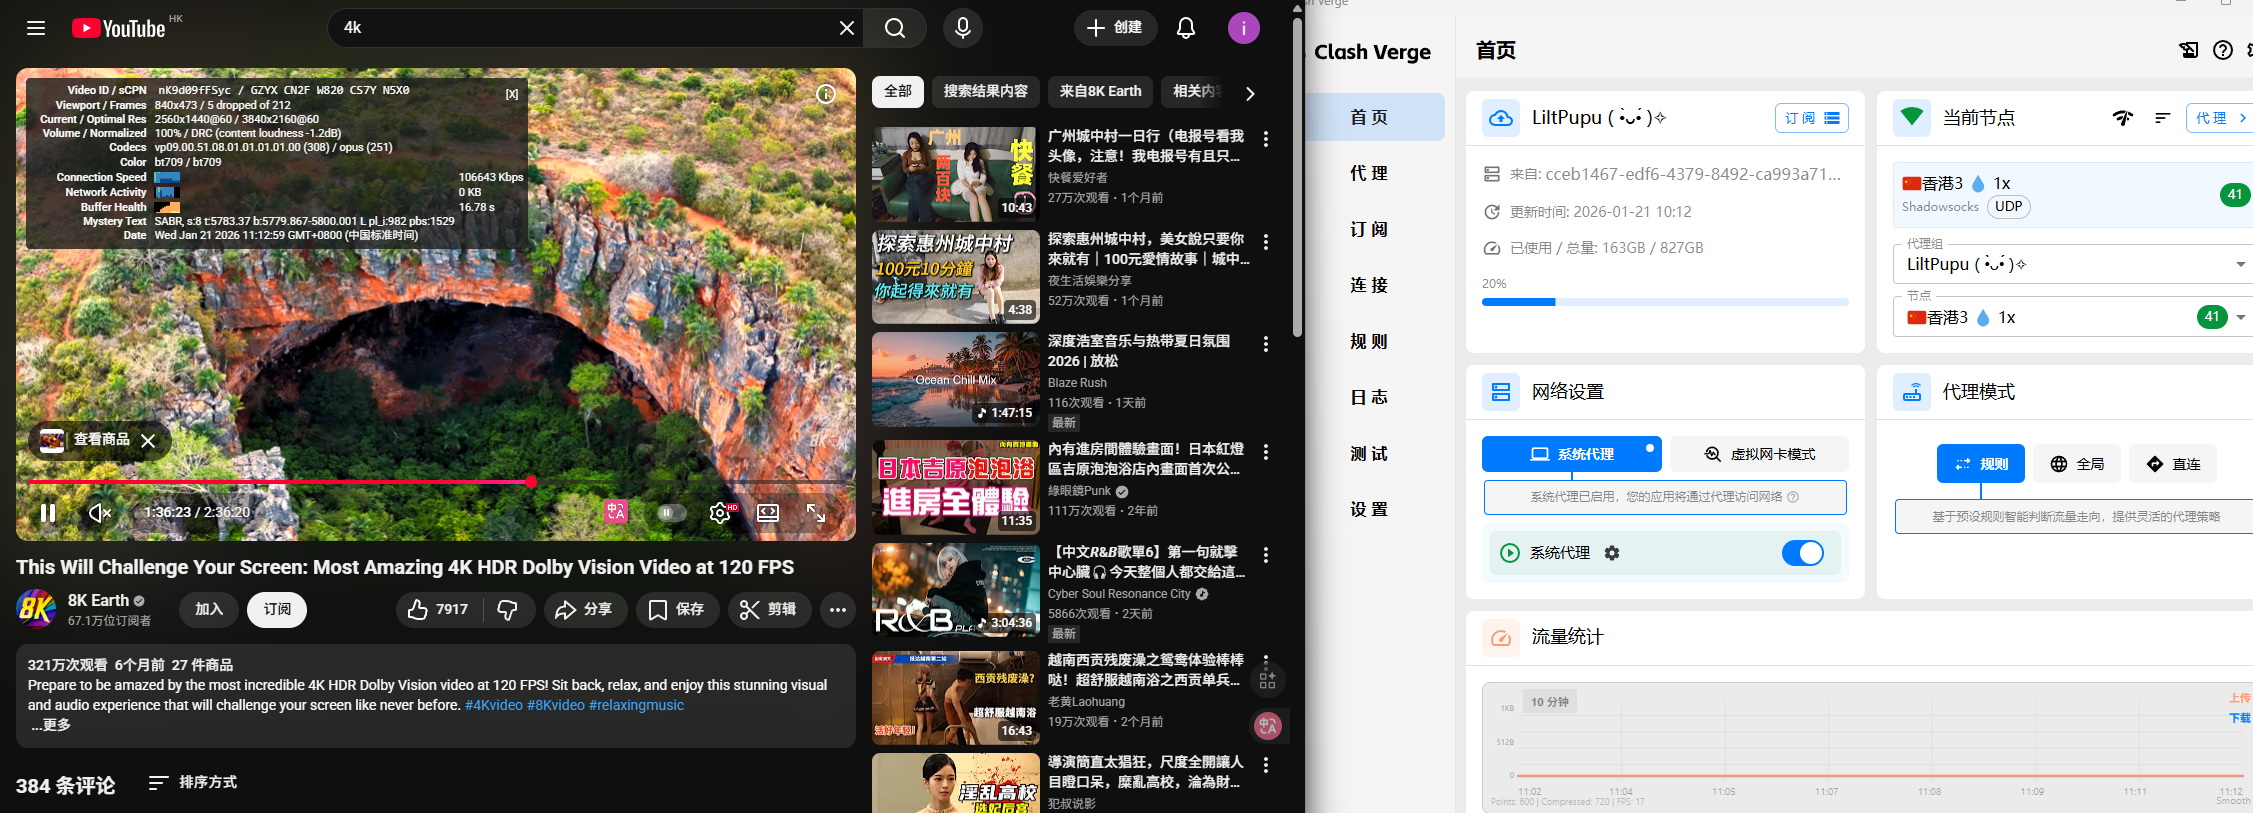Unmute the video with the speaker icon

click(x=99, y=513)
